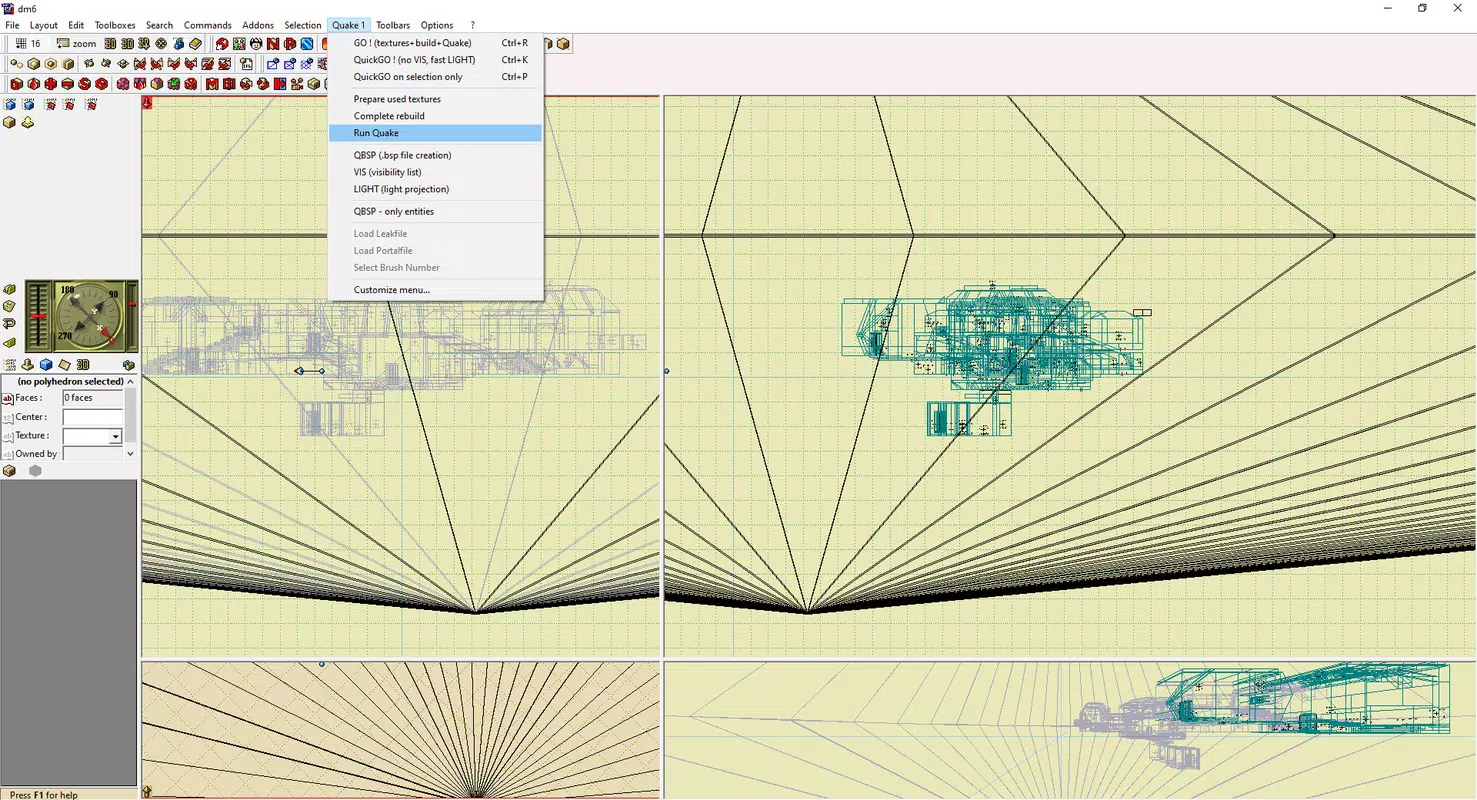Click the compass dial

90,317
